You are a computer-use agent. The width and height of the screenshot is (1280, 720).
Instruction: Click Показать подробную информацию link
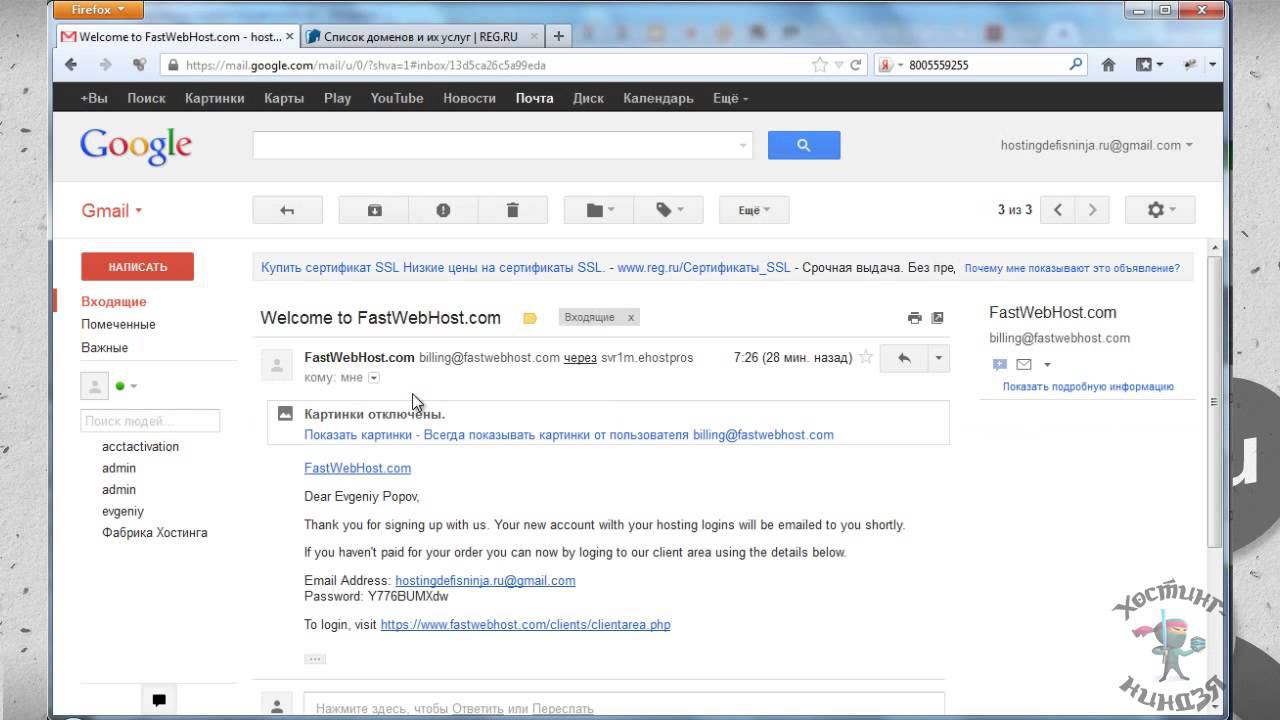(x=1088, y=387)
